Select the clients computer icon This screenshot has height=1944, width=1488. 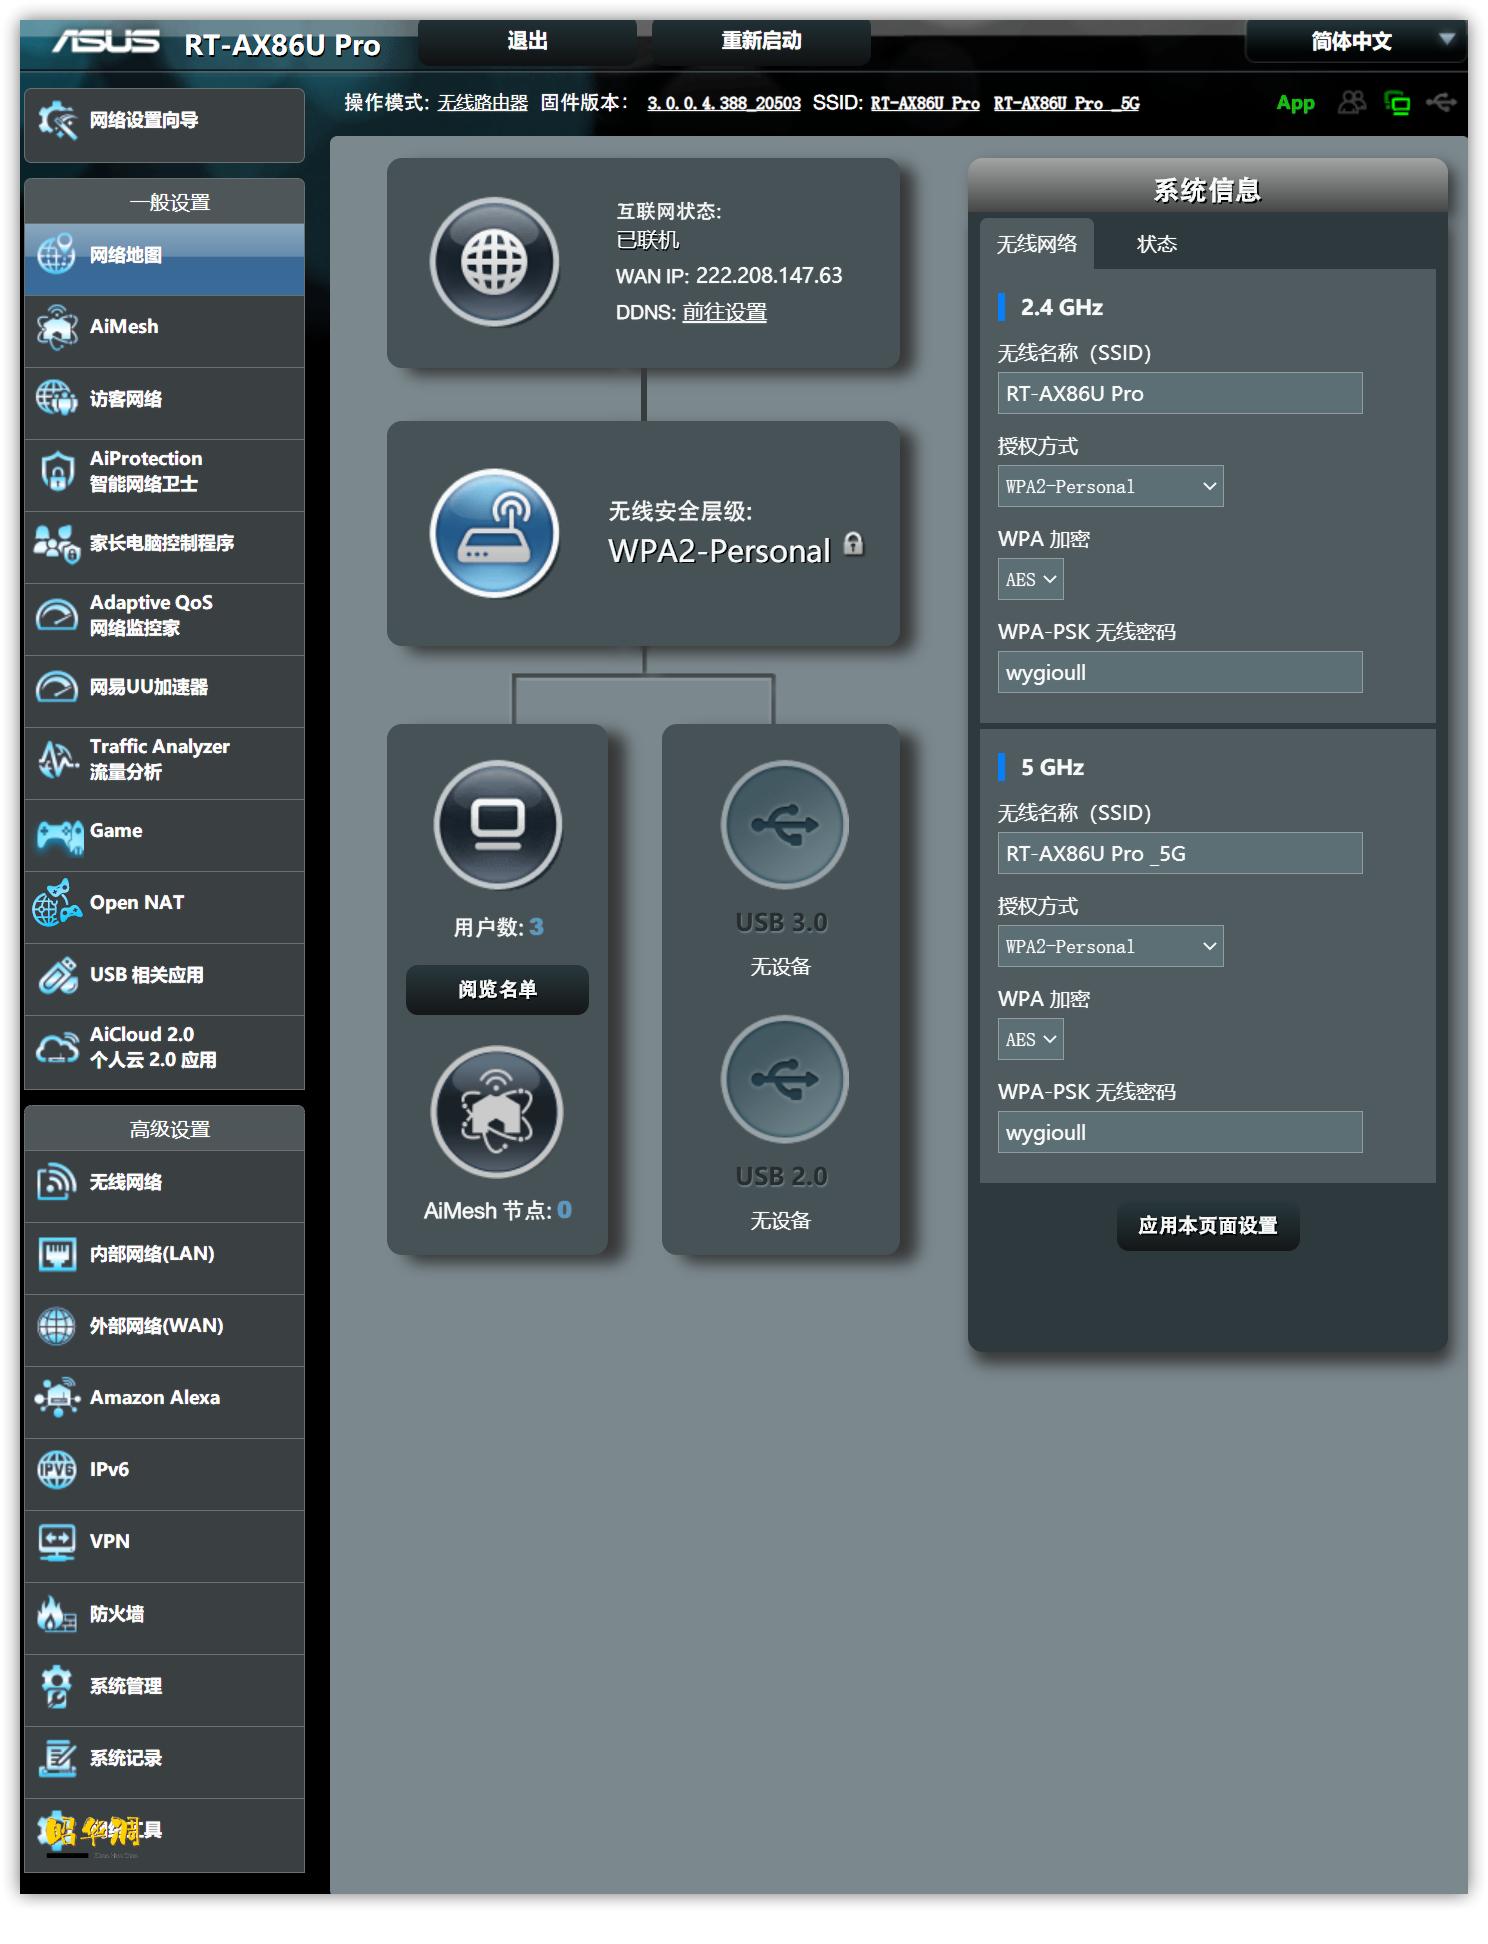[x=498, y=824]
